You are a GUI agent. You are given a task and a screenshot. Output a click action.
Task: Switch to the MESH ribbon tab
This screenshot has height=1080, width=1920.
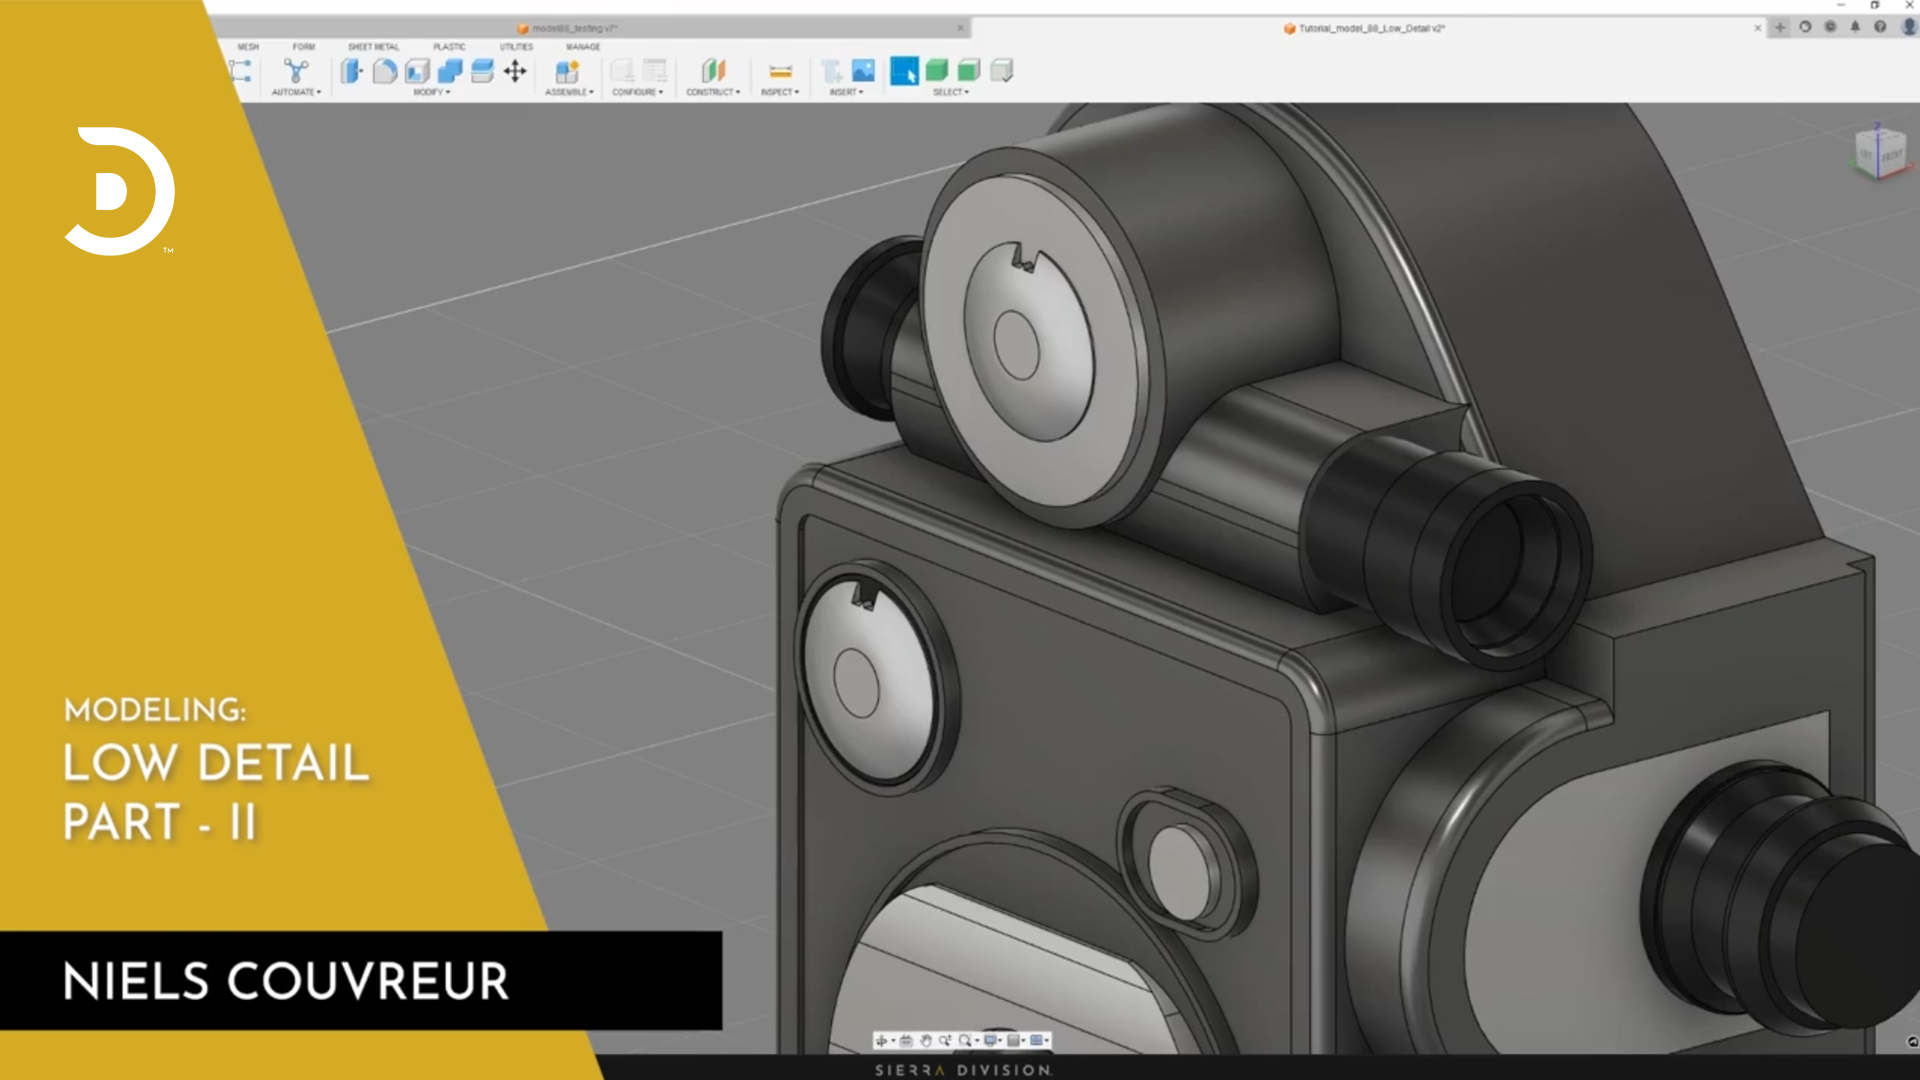[x=248, y=47]
